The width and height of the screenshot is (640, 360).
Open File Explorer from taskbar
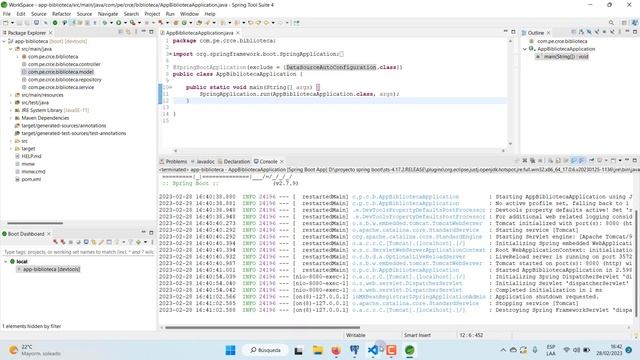click(x=317, y=350)
